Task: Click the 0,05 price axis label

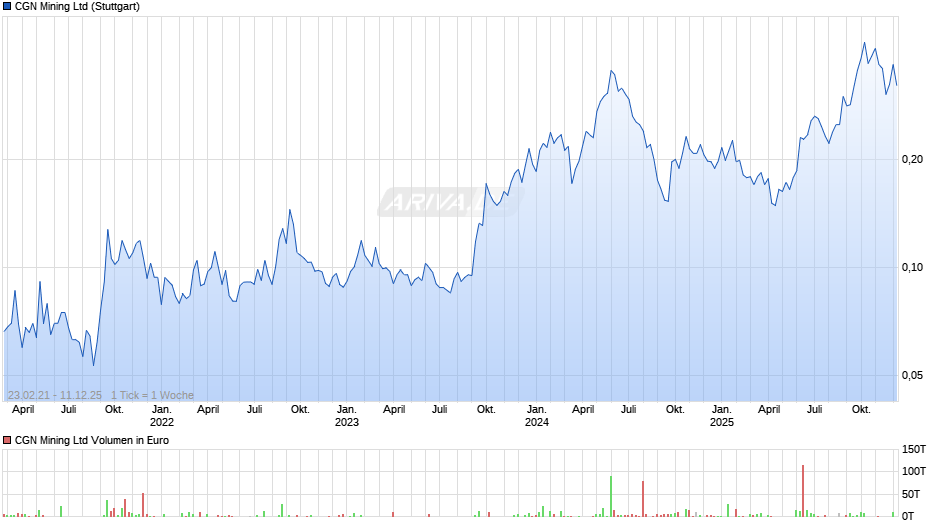Action: pyautogui.click(x=912, y=375)
